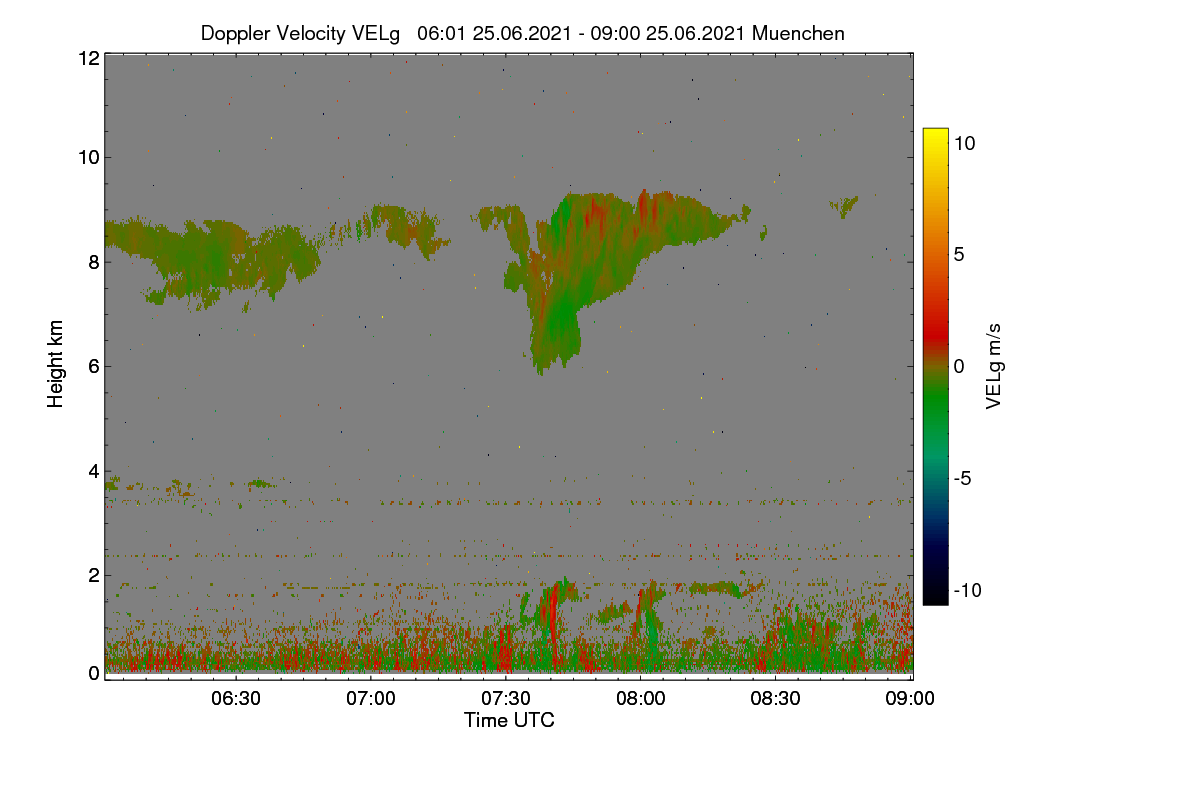Click the 06:30 time axis label
Image resolution: width=1200 pixels, height=800 pixels.
point(237,698)
